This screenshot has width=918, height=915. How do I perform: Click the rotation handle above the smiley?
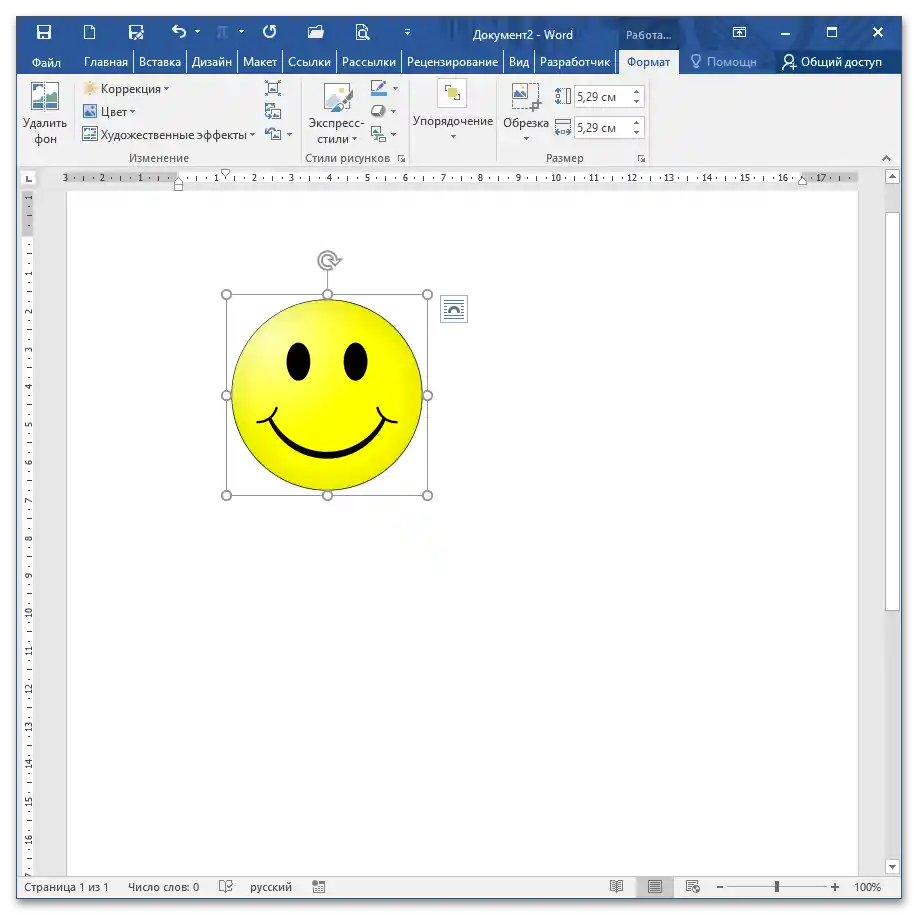click(x=329, y=260)
